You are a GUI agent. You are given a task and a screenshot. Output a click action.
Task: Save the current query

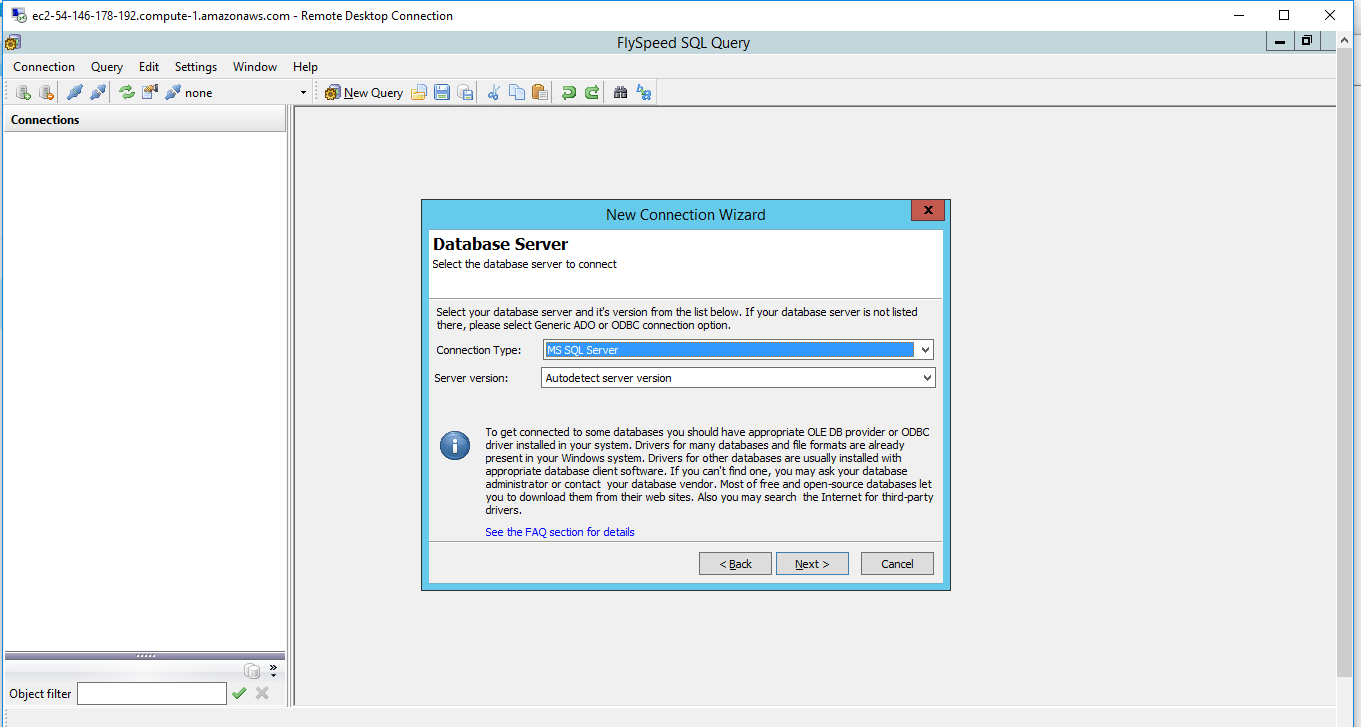(x=441, y=92)
